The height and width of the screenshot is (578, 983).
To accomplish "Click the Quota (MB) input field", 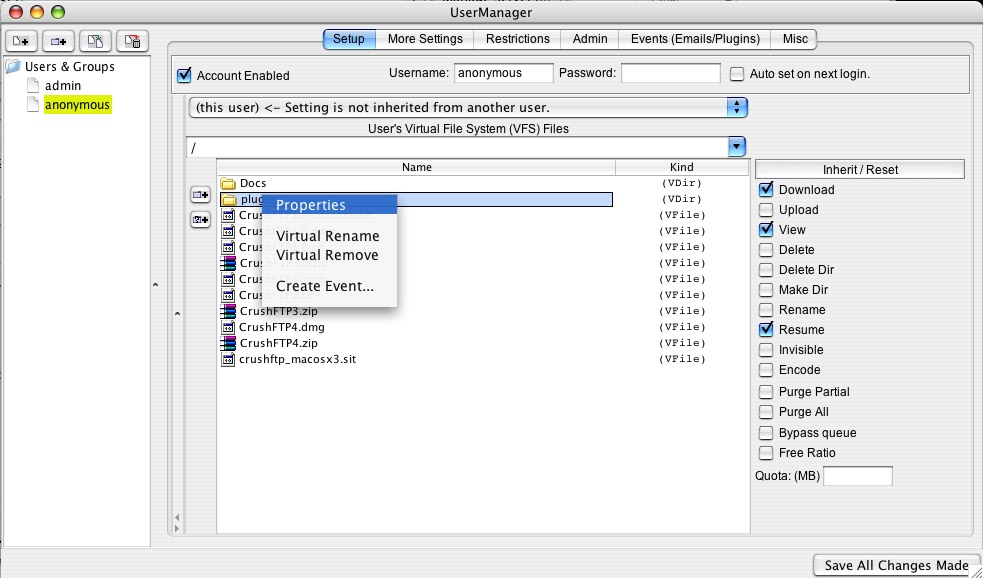I will pyautogui.click(x=857, y=476).
